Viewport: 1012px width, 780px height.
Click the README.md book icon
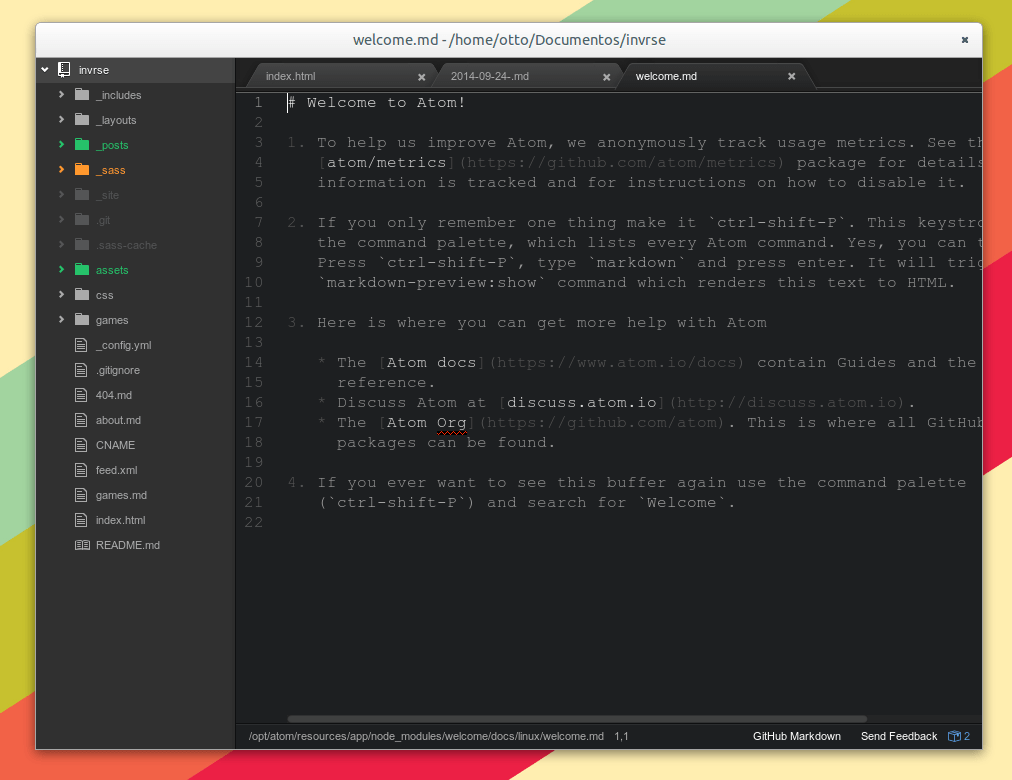[x=82, y=545]
